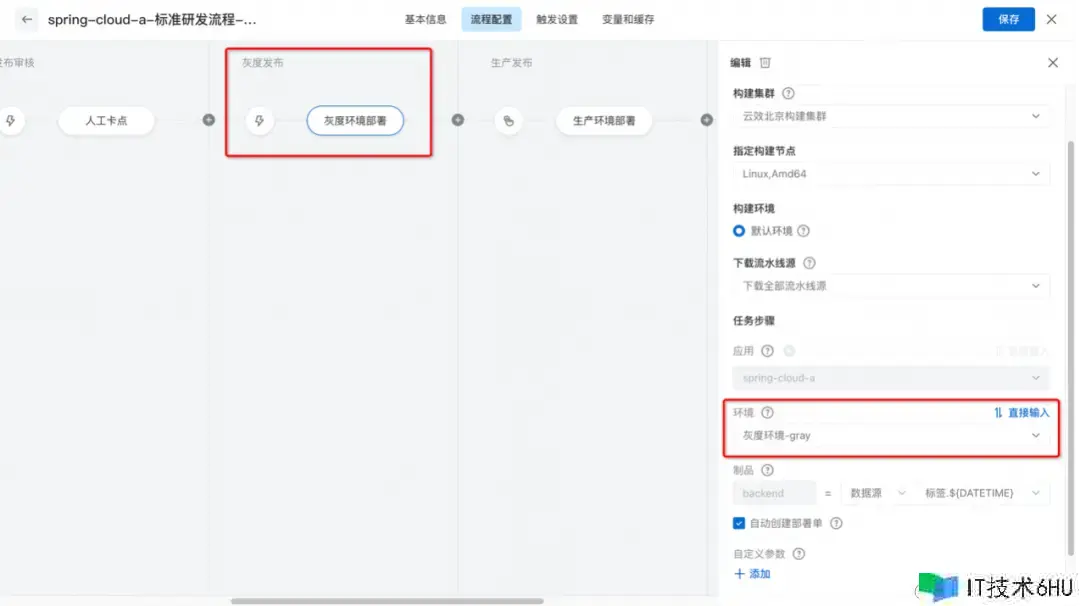This screenshot has width=1080, height=606.
Task: Add a stage after 人工卡点 via plus icon
Action: coord(208,120)
